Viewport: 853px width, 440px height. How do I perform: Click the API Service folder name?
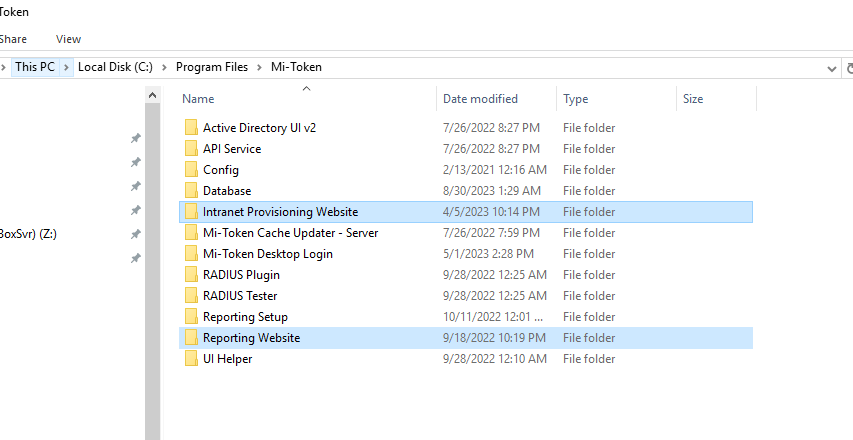pos(232,148)
